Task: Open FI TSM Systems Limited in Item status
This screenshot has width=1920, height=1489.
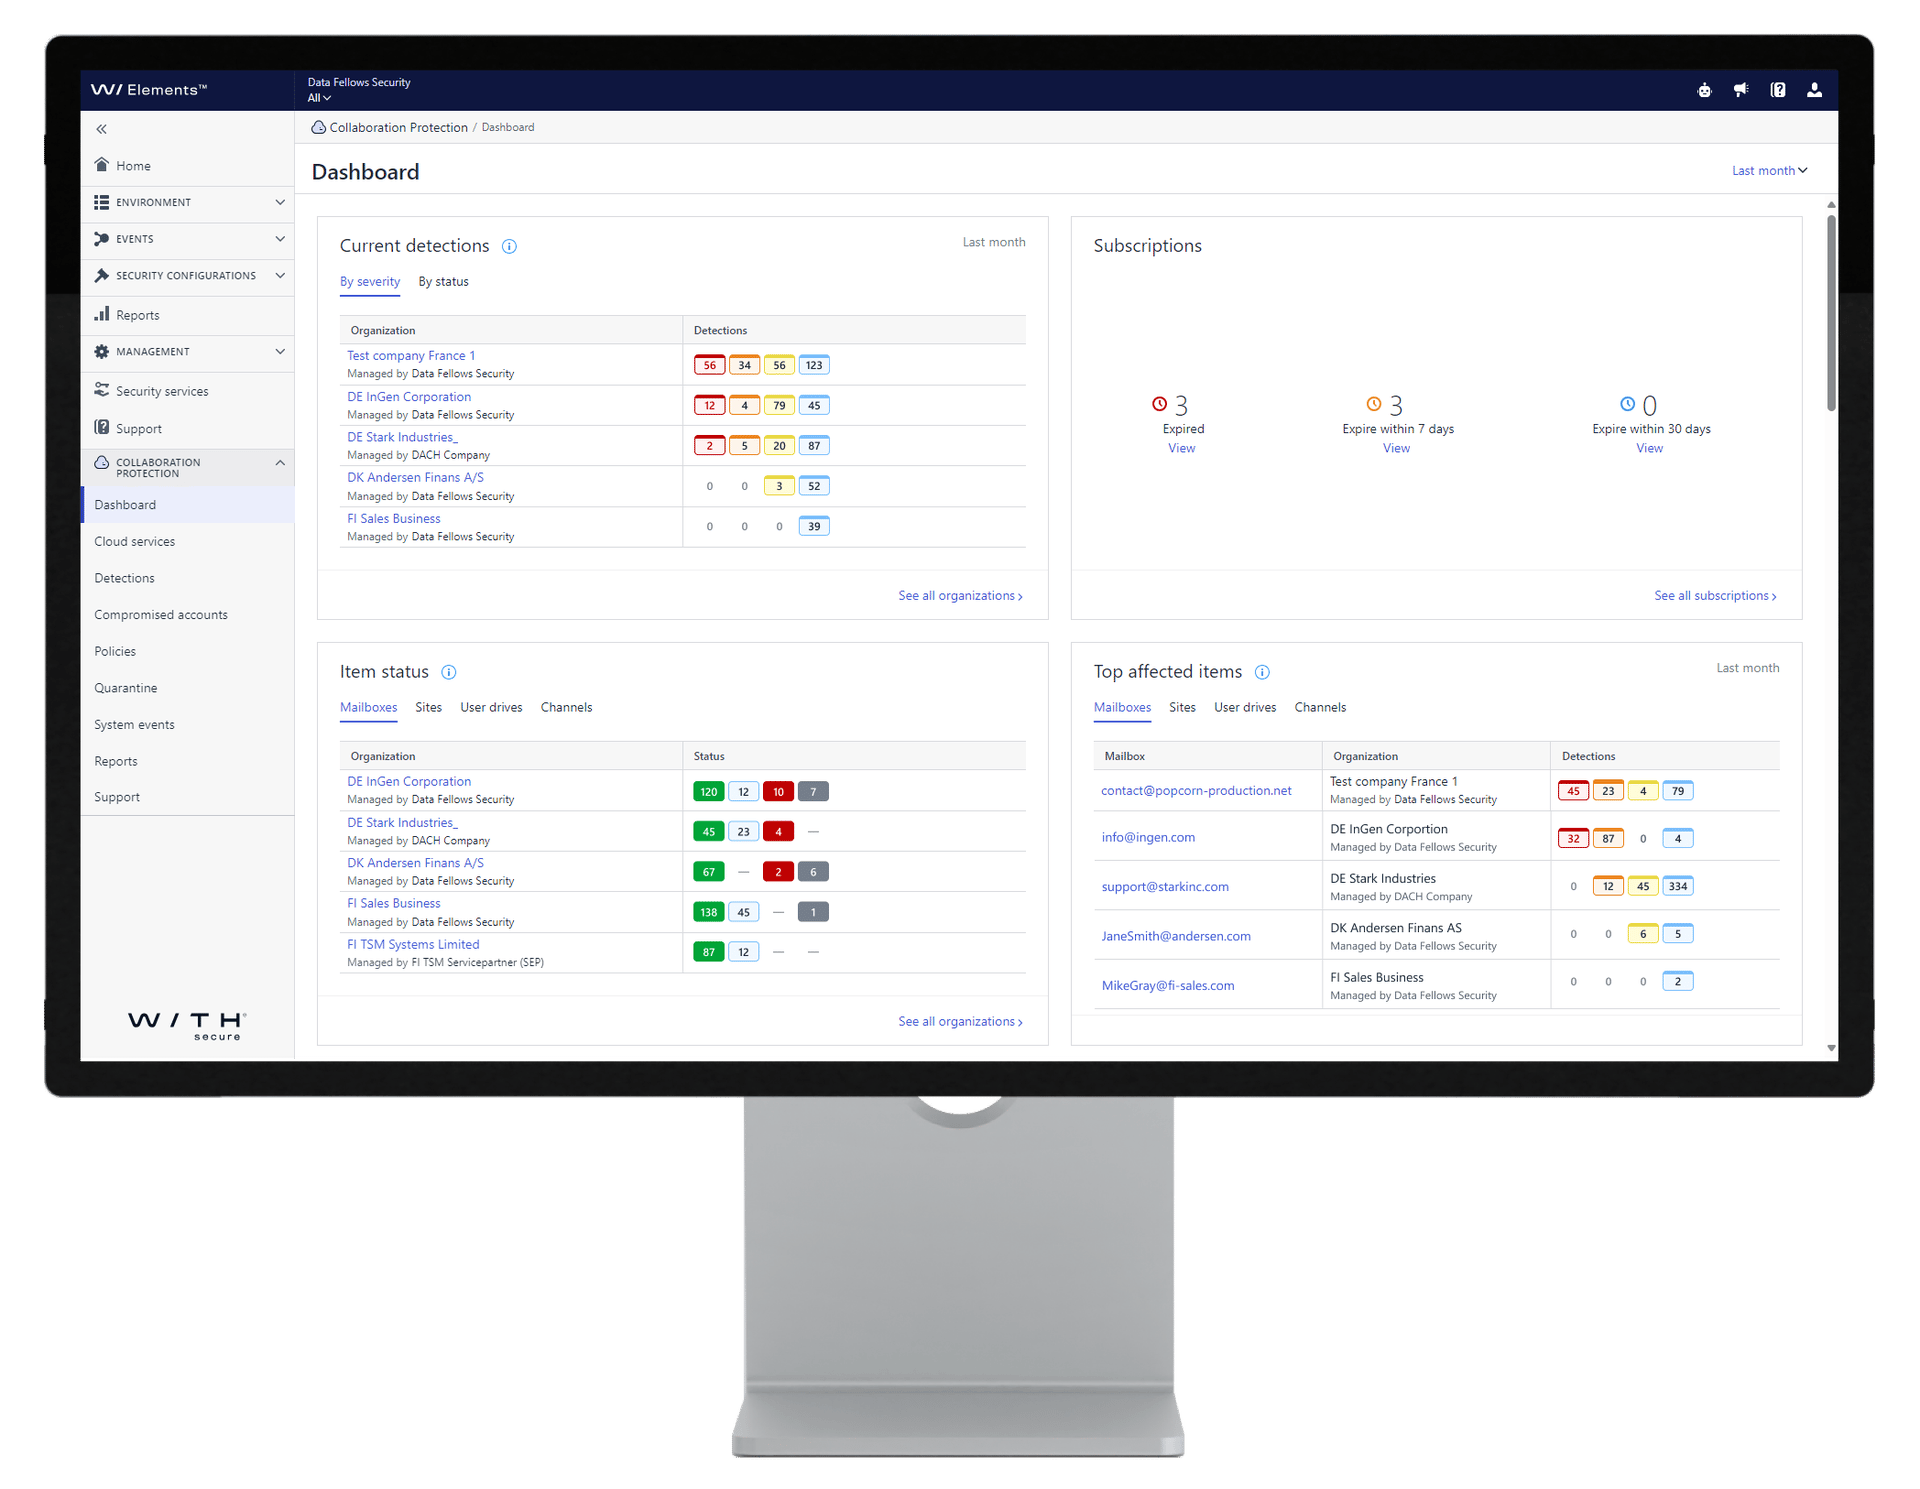Action: (x=413, y=945)
